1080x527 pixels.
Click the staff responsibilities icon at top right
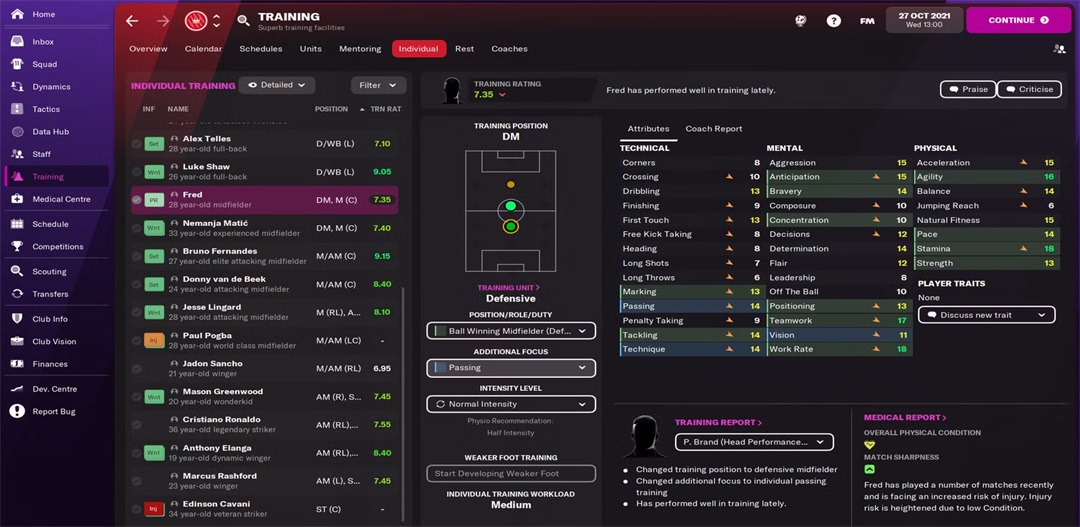click(1059, 49)
